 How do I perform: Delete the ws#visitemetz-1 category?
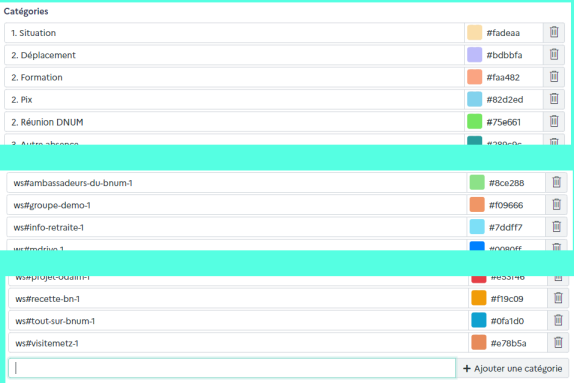558,343
